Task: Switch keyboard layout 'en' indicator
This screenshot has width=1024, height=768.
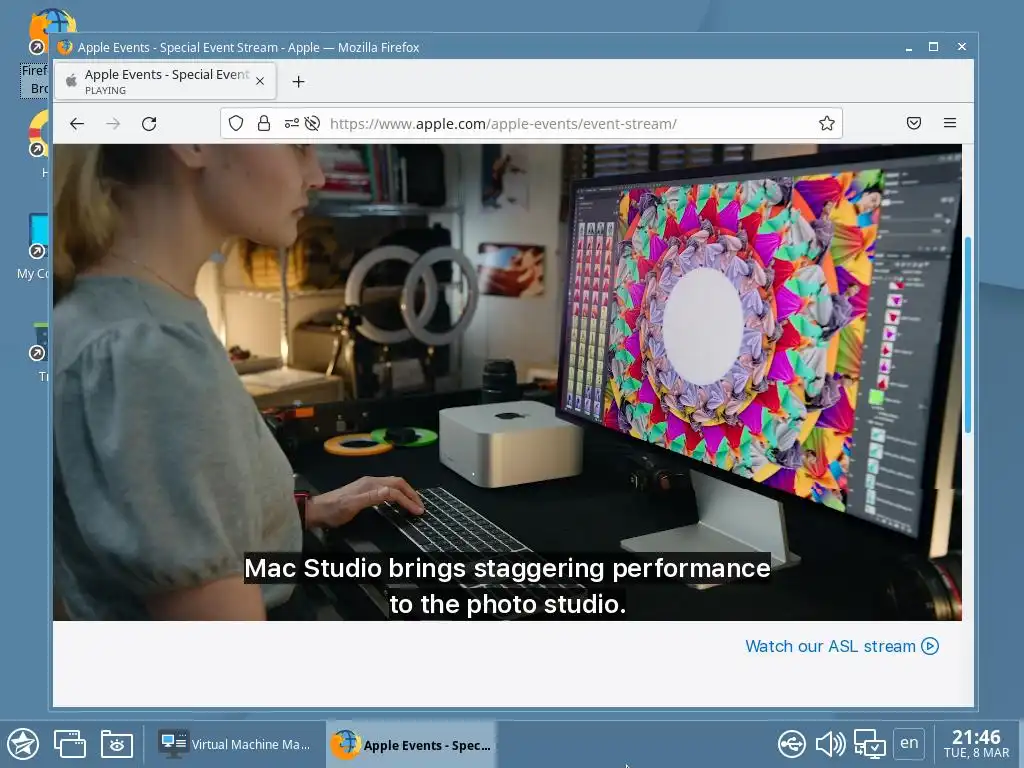Action: pos(909,743)
